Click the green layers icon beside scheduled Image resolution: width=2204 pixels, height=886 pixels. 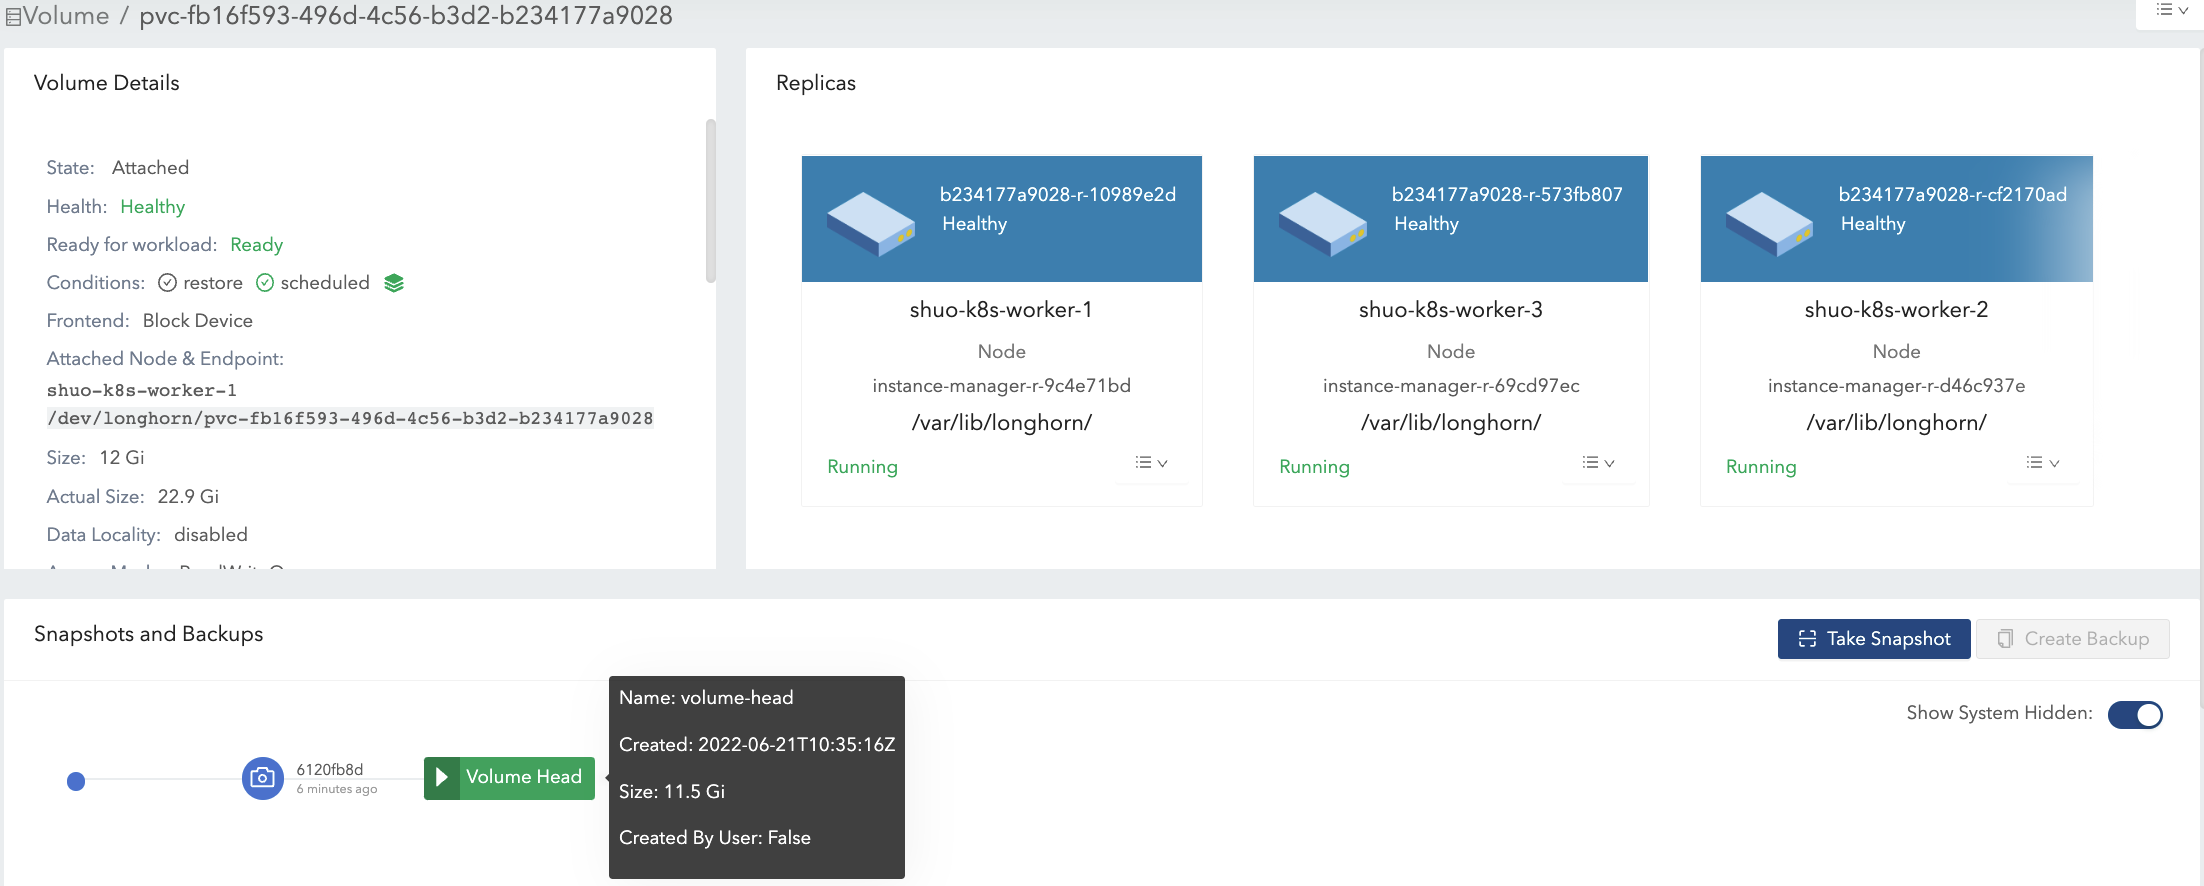click(394, 283)
